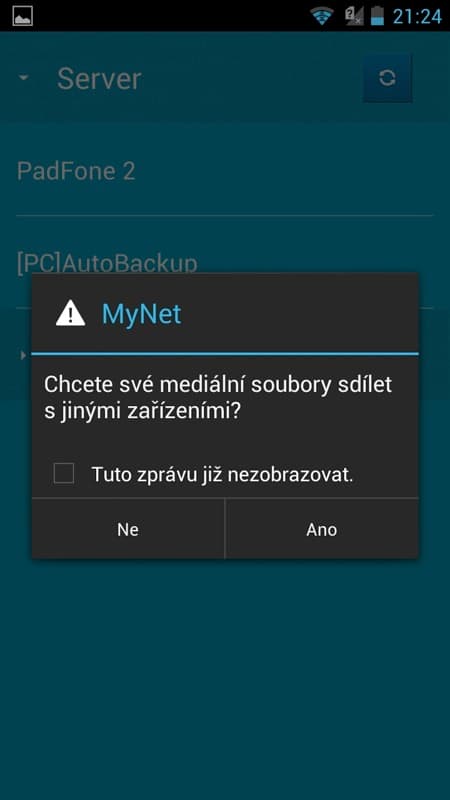Click the blue divider under the MyNet title

[x=225, y=353]
